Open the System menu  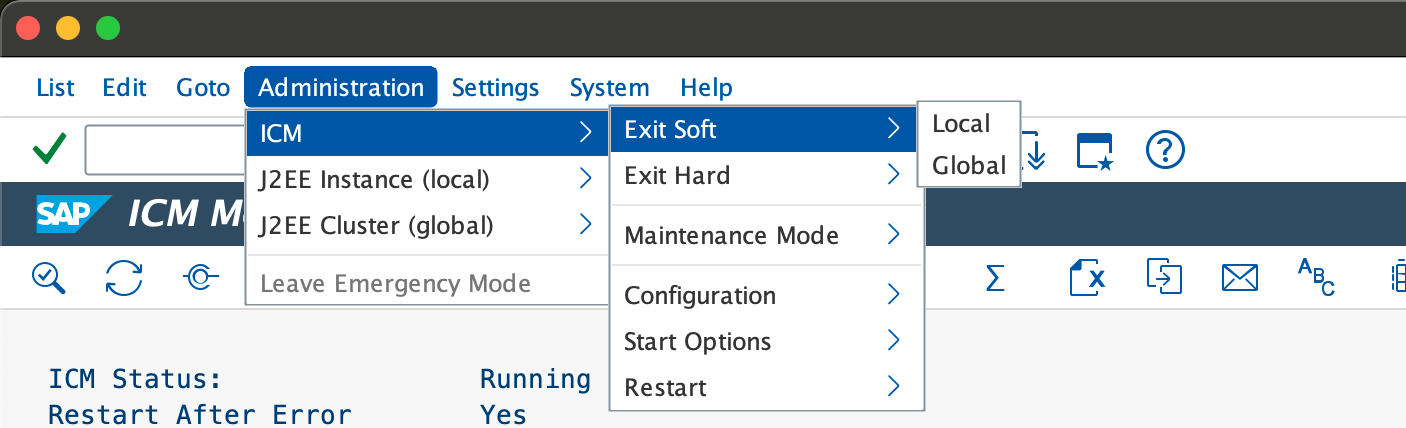point(609,87)
